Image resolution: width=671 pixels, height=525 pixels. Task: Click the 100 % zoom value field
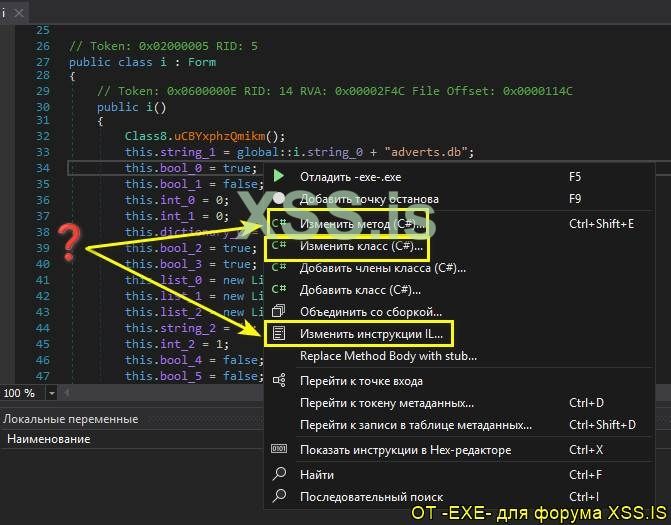click(x=23, y=393)
